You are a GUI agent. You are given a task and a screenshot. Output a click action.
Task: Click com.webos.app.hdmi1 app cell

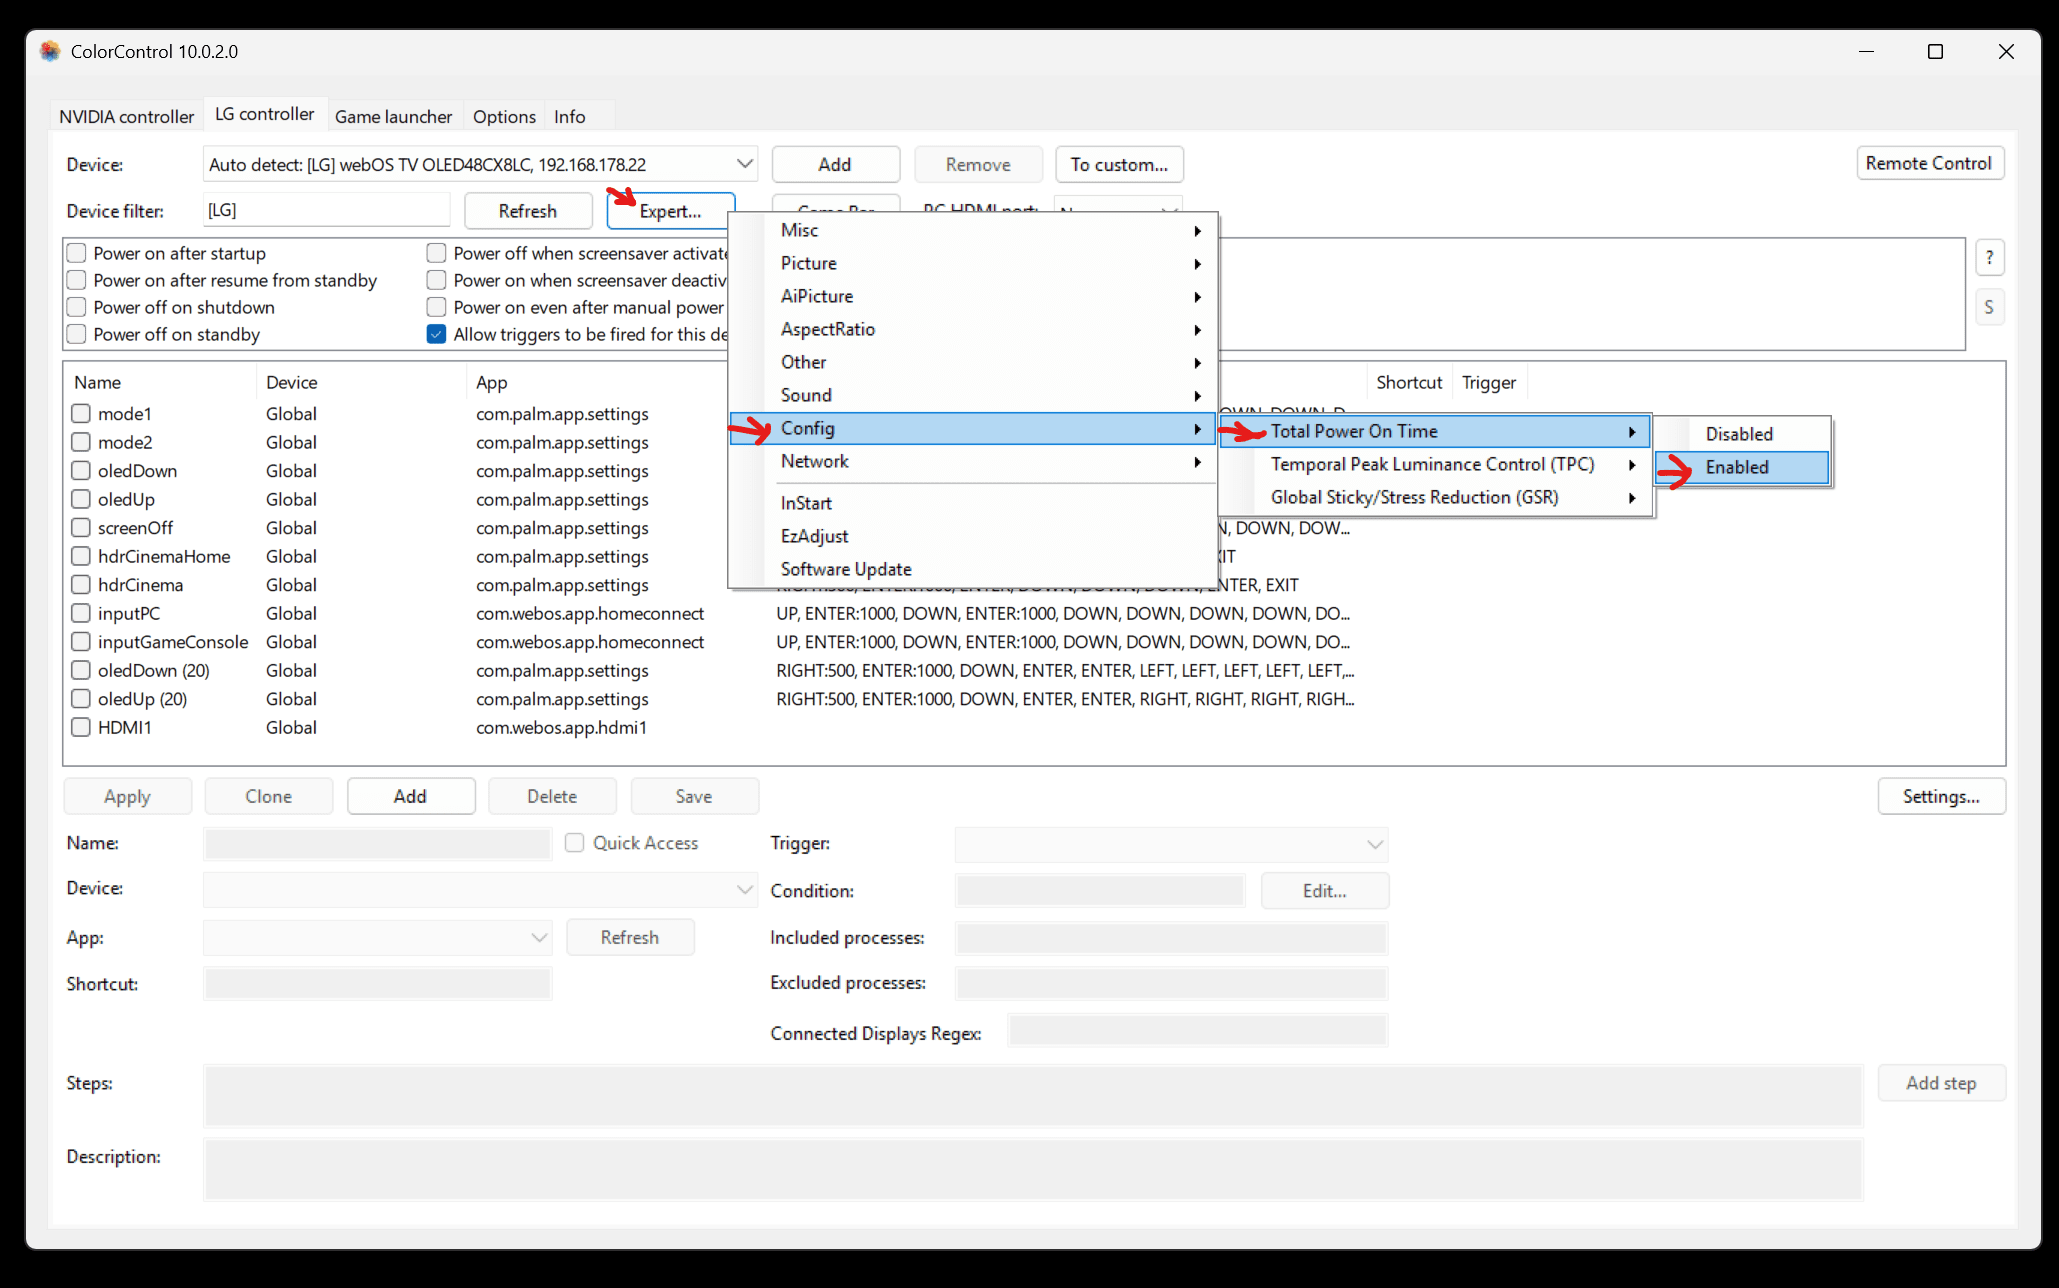tap(561, 727)
